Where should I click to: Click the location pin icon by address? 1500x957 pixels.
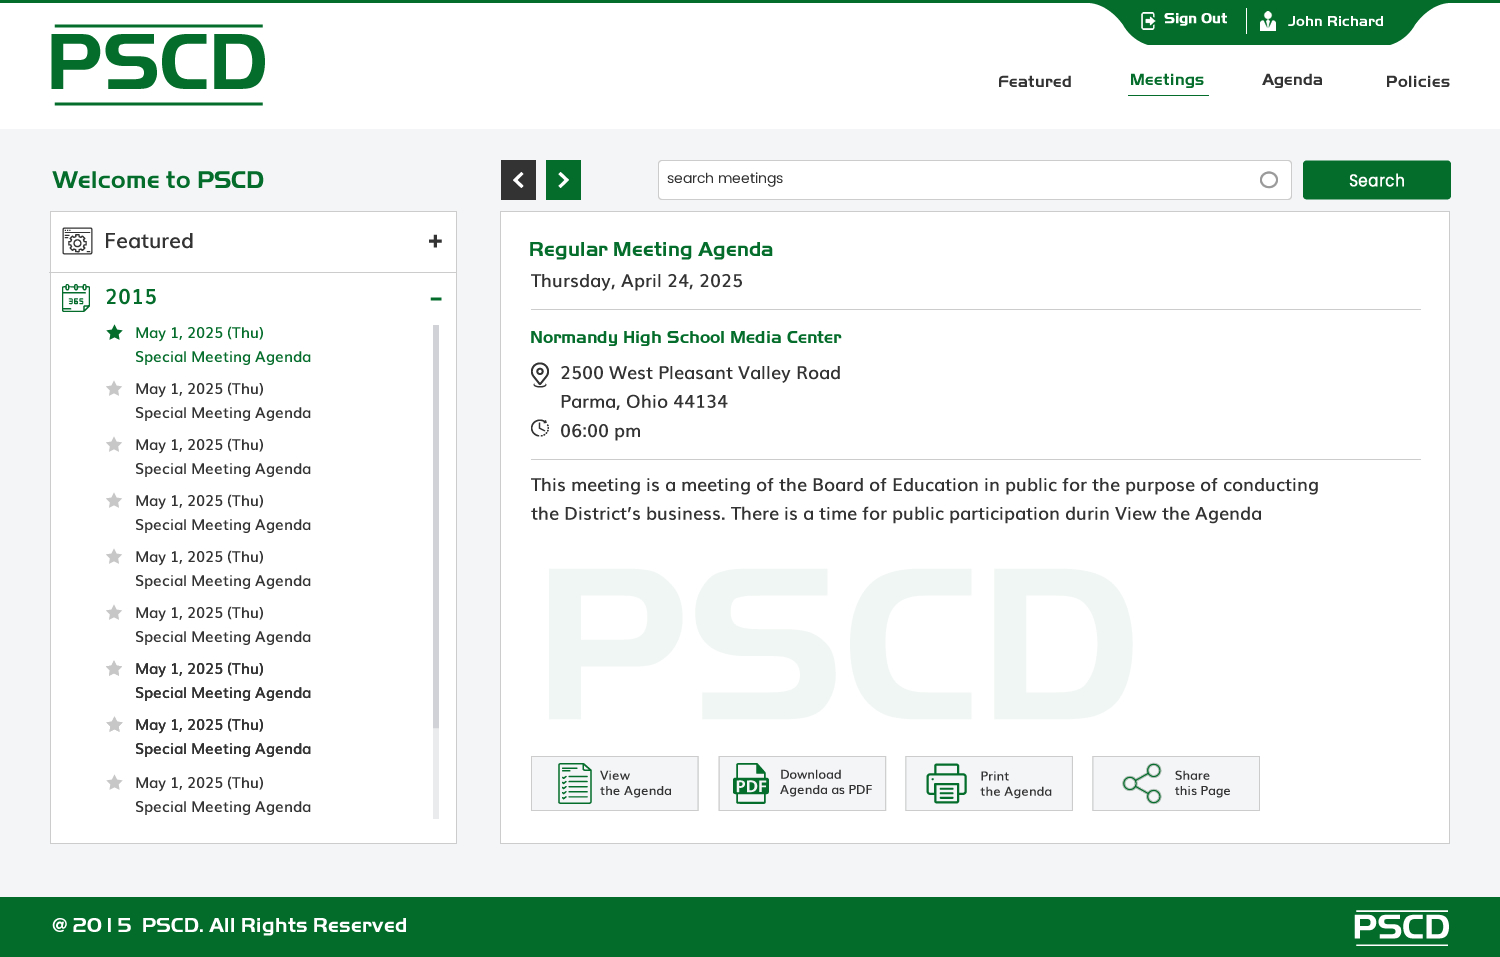coord(540,375)
